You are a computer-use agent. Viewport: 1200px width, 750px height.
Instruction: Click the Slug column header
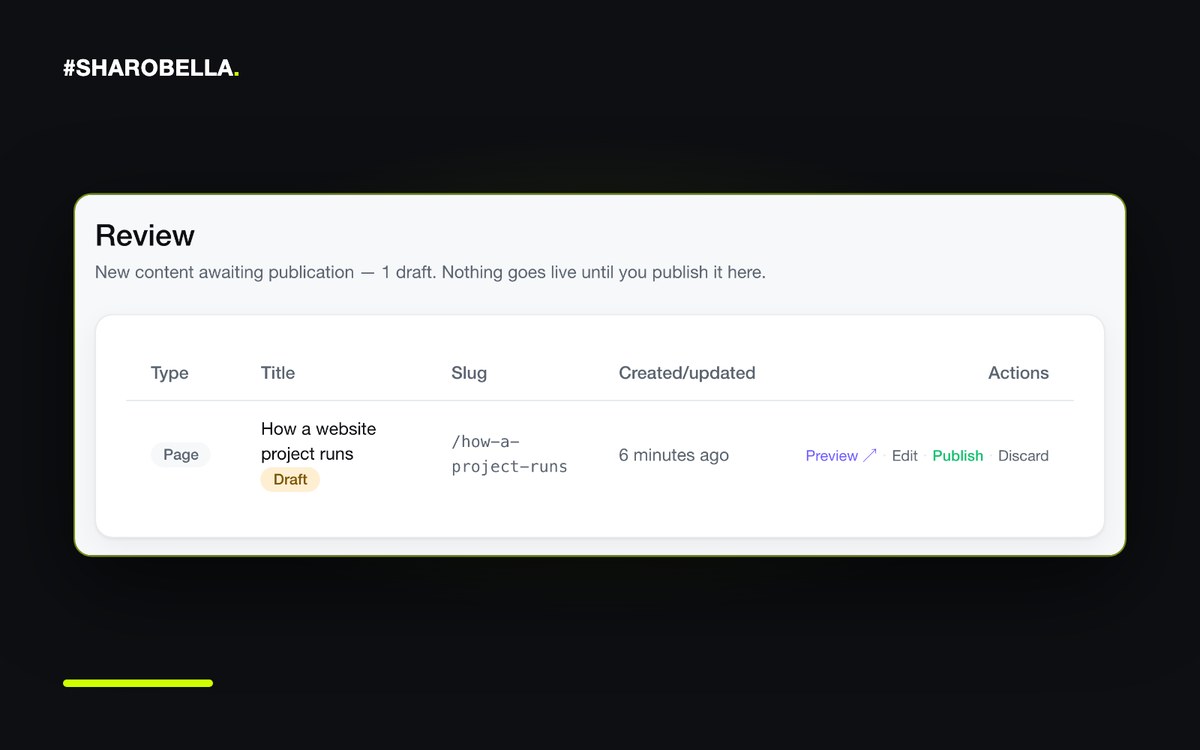[469, 373]
